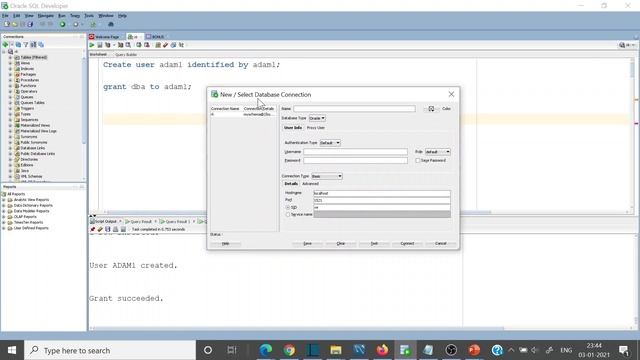This screenshot has width=640, height=360.
Task: Click the Port input field
Action: 382,200
